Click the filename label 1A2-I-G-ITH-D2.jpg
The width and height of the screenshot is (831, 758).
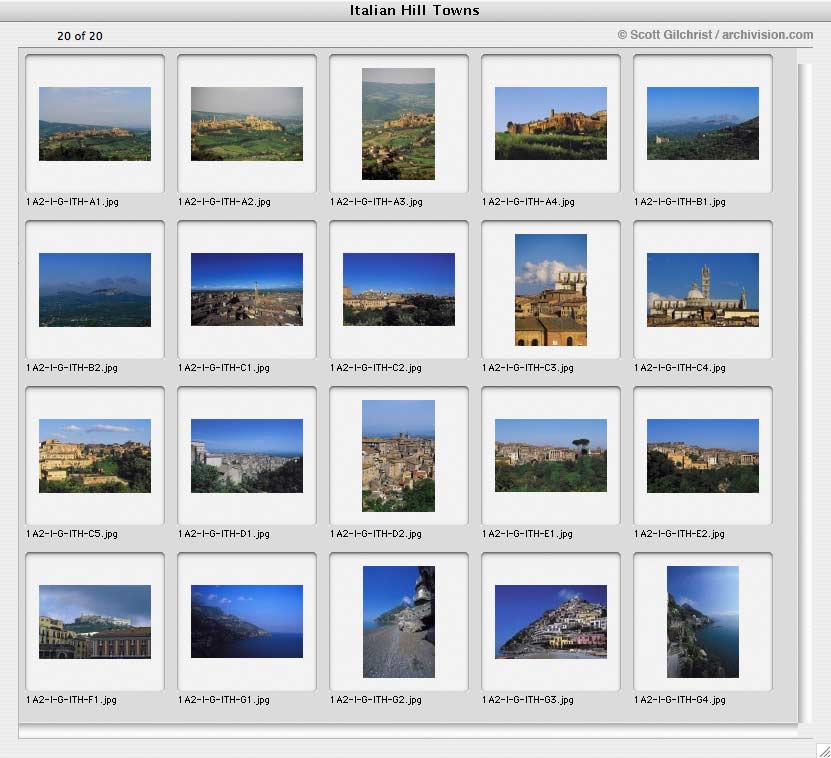pos(376,534)
